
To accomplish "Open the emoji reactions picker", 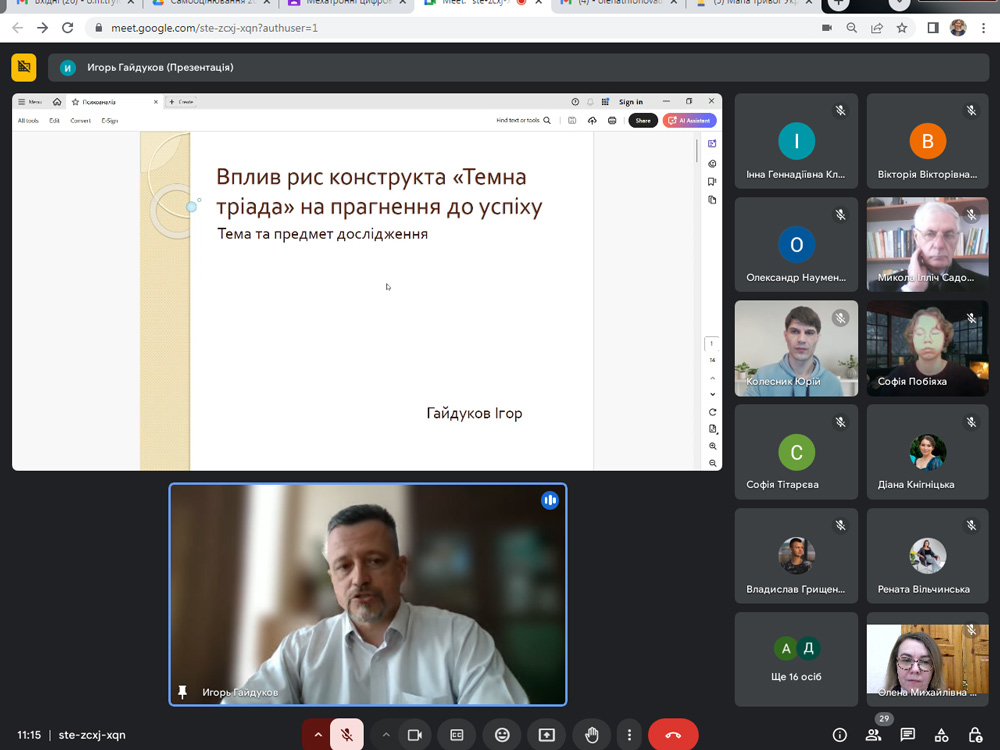I will click(x=502, y=735).
